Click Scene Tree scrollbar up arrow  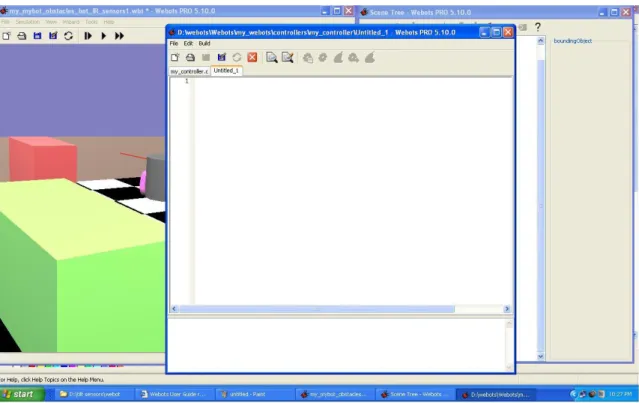(x=541, y=40)
